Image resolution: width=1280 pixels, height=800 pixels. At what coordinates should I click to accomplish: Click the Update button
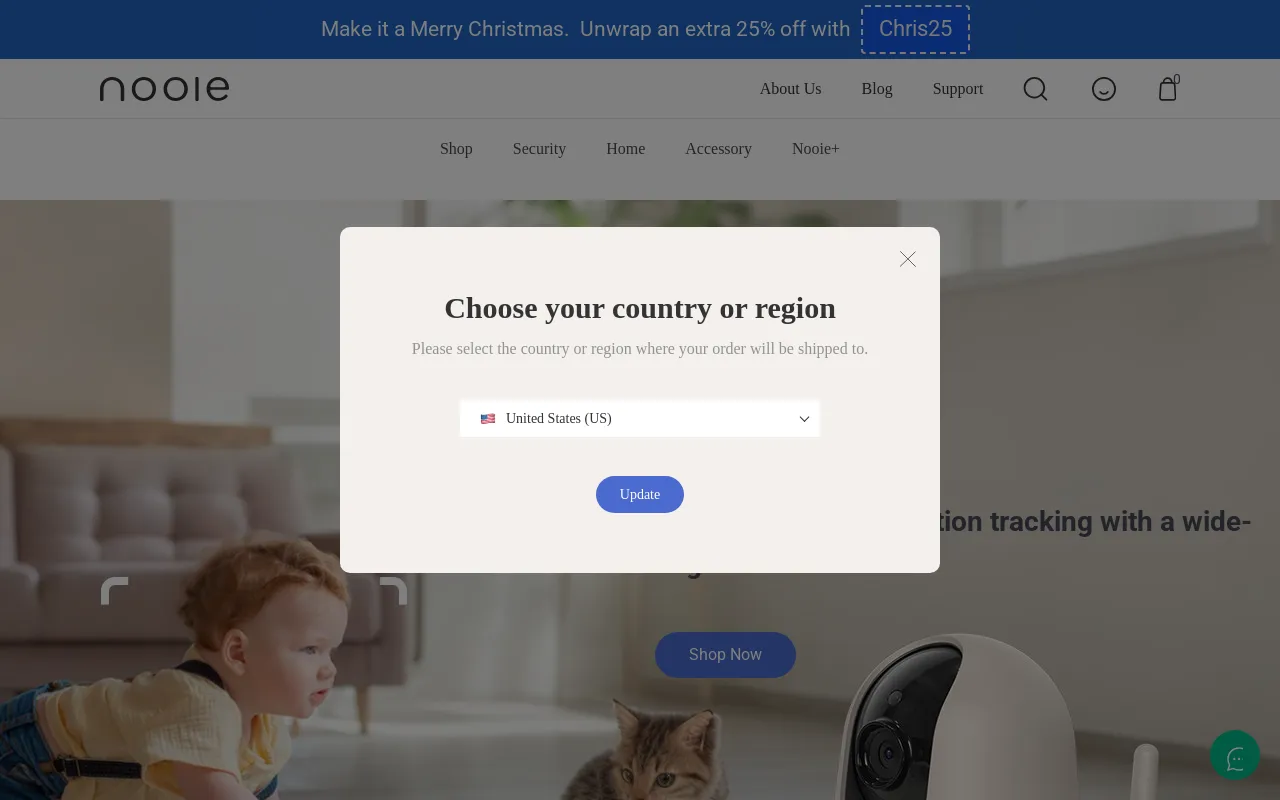(640, 494)
